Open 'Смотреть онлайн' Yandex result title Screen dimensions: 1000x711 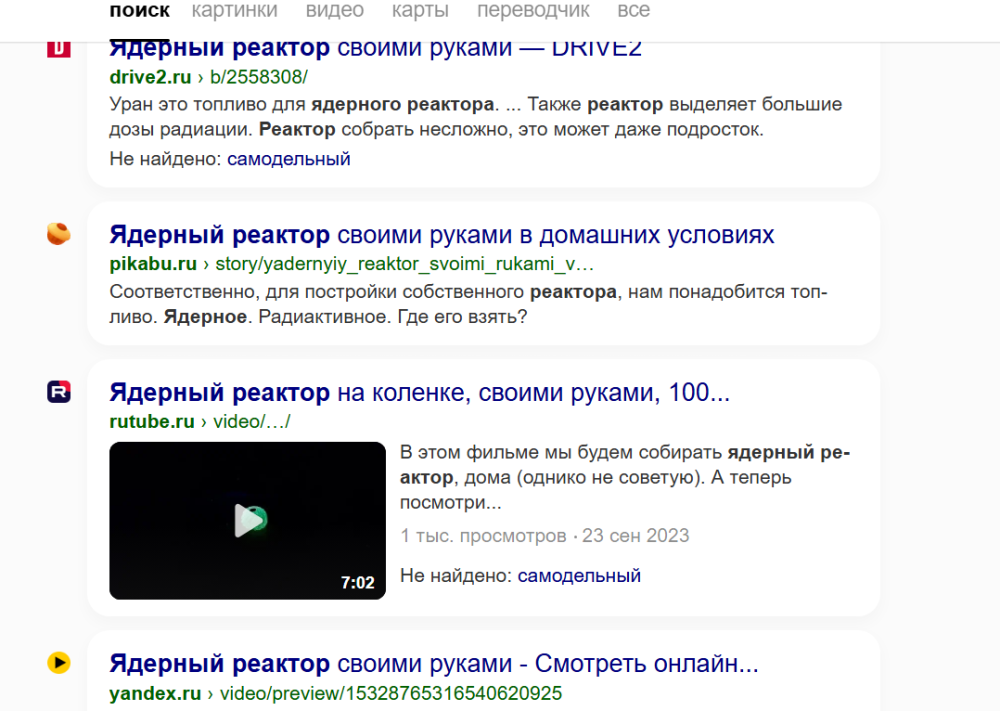pos(434,664)
